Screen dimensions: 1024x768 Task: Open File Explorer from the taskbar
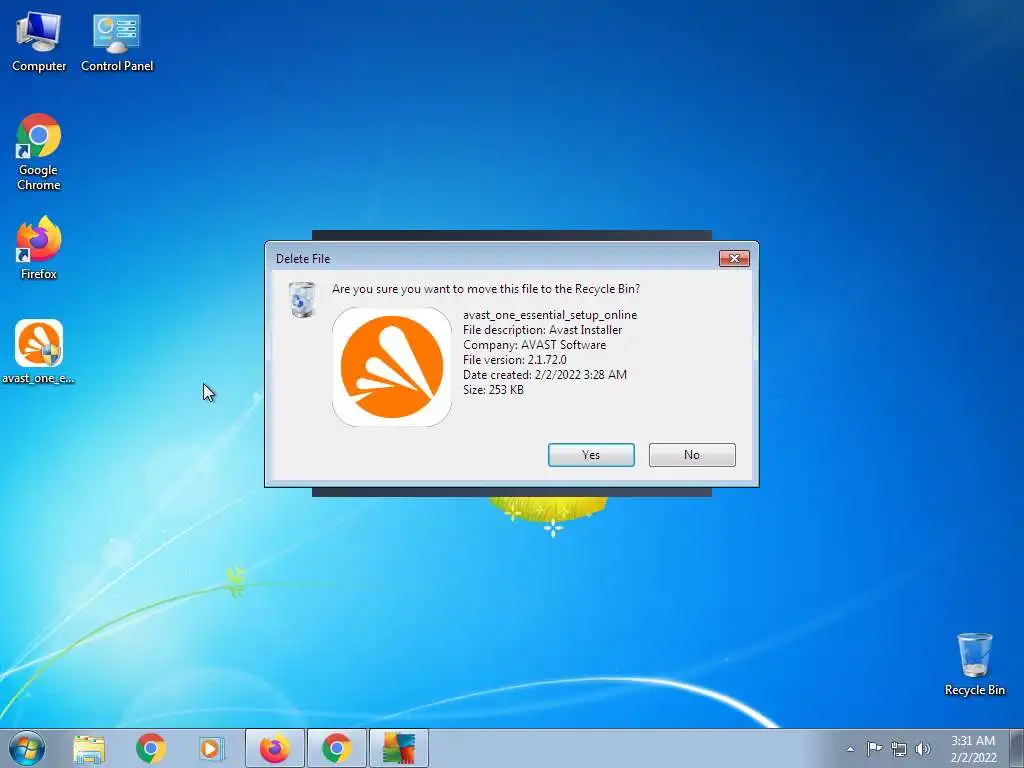[x=89, y=748]
